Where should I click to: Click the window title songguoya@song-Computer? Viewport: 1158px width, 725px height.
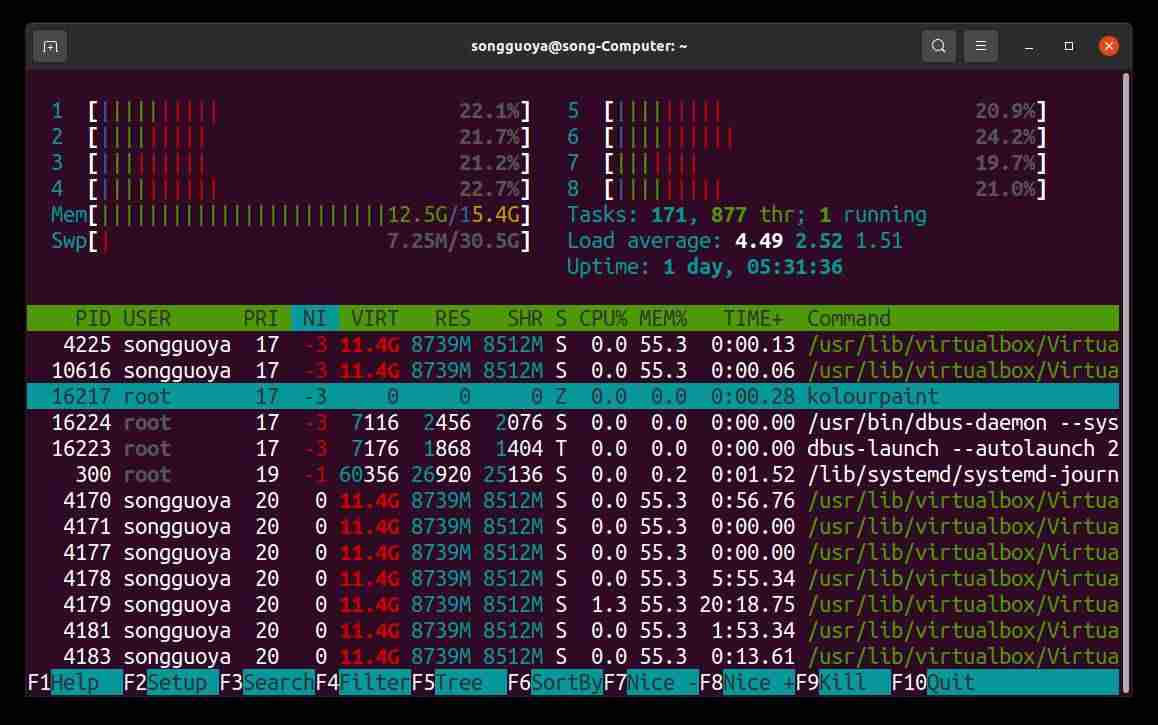pyautogui.click(x=579, y=47)
